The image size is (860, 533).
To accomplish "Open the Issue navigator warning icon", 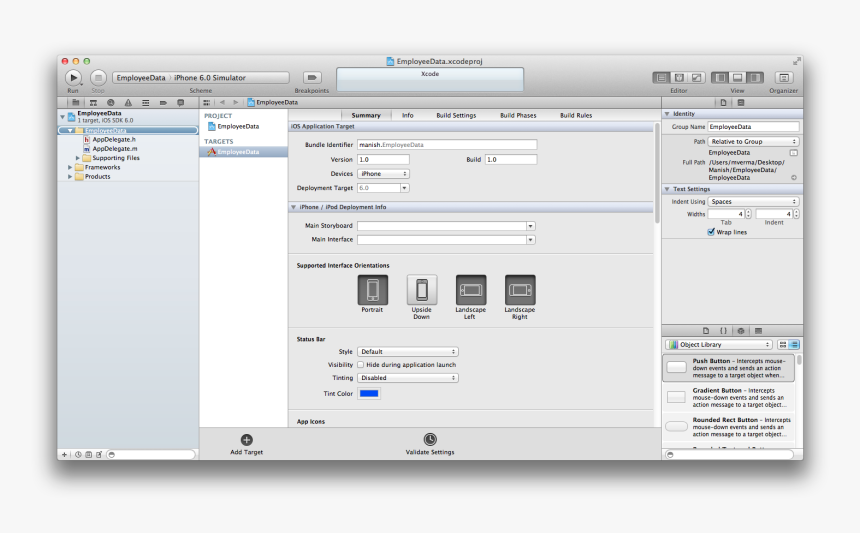I will click(128, 103).
